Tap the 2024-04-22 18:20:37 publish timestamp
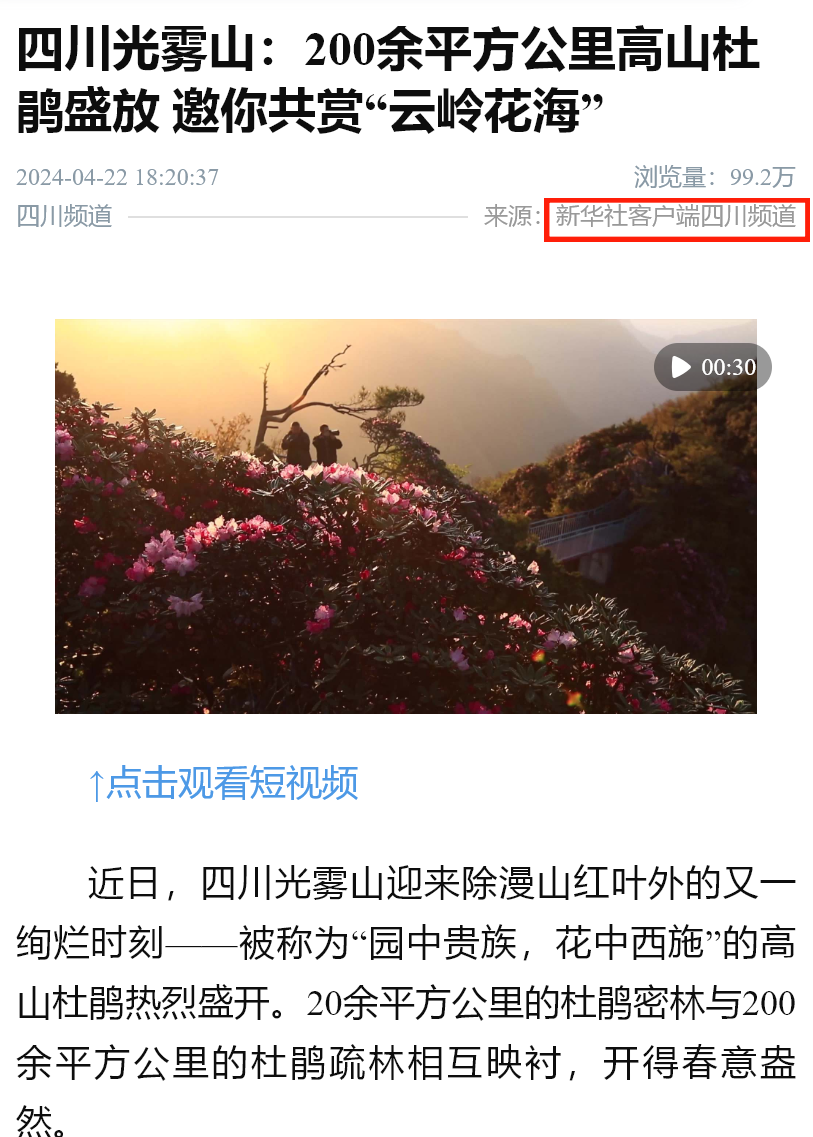 click(117, 177)
